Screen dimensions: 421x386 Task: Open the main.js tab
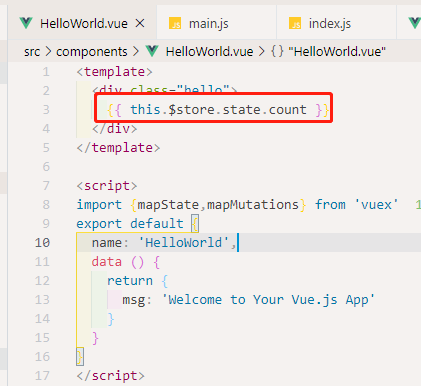216,23
